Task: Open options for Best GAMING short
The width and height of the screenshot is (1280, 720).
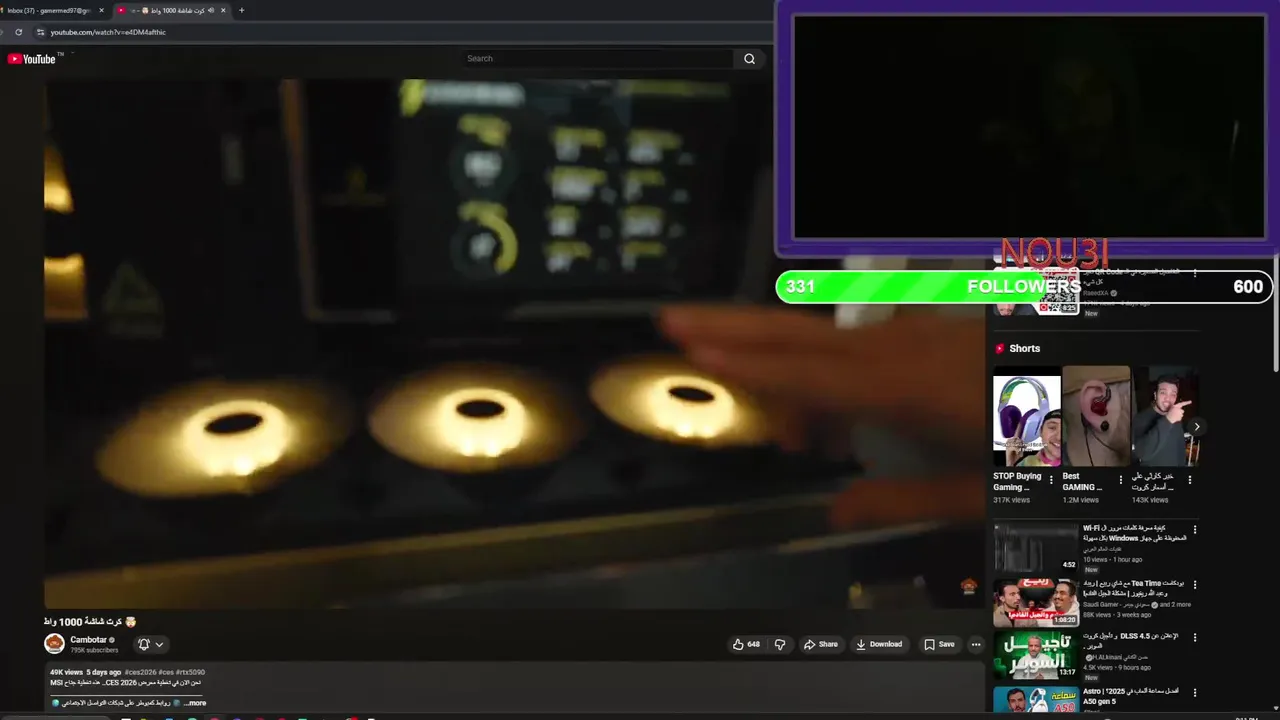Action: pyautogui.click(x=1121, y=480)
